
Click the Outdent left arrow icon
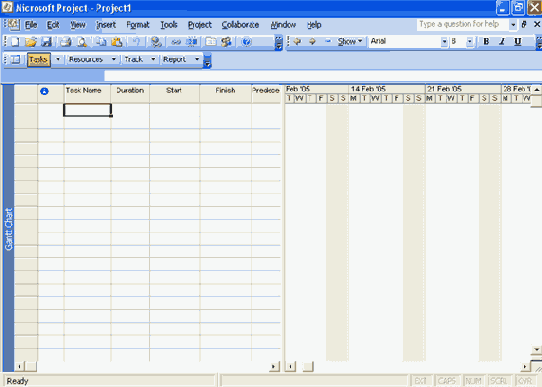[x=297, y=41]
